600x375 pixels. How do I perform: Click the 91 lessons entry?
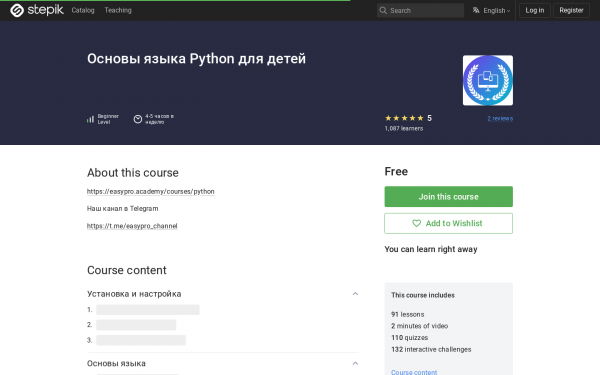408,315
